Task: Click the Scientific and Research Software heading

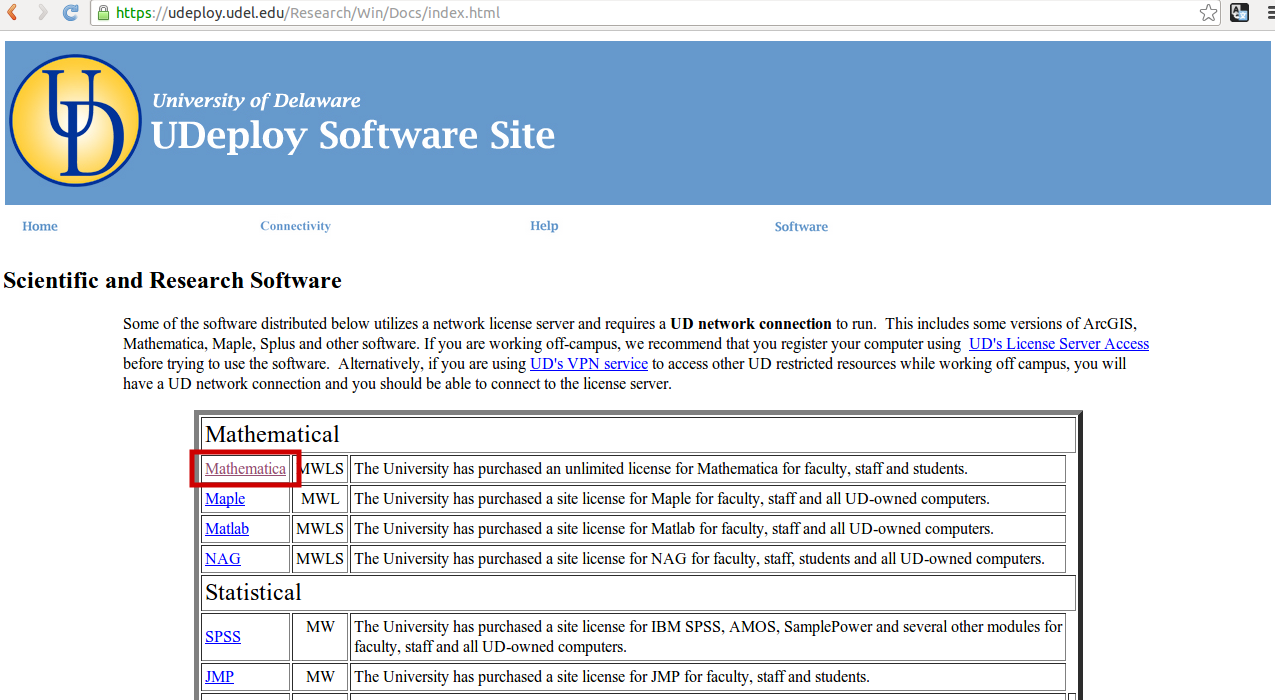Action: coord(172,281)
